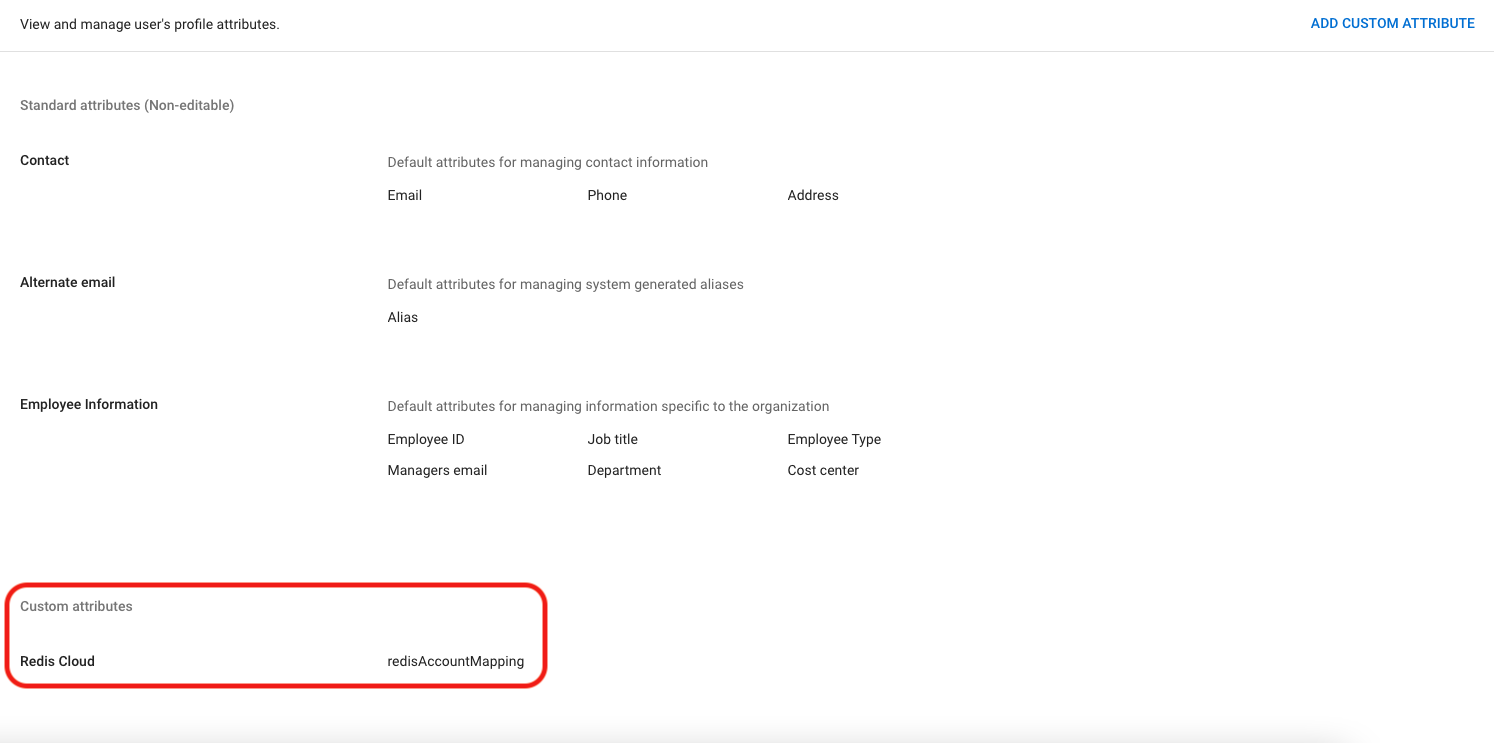Image resolution: width=1494 pixels, height=743 pixels.
Task: Click the Job title attribute
Action: [x=612, y=439]
